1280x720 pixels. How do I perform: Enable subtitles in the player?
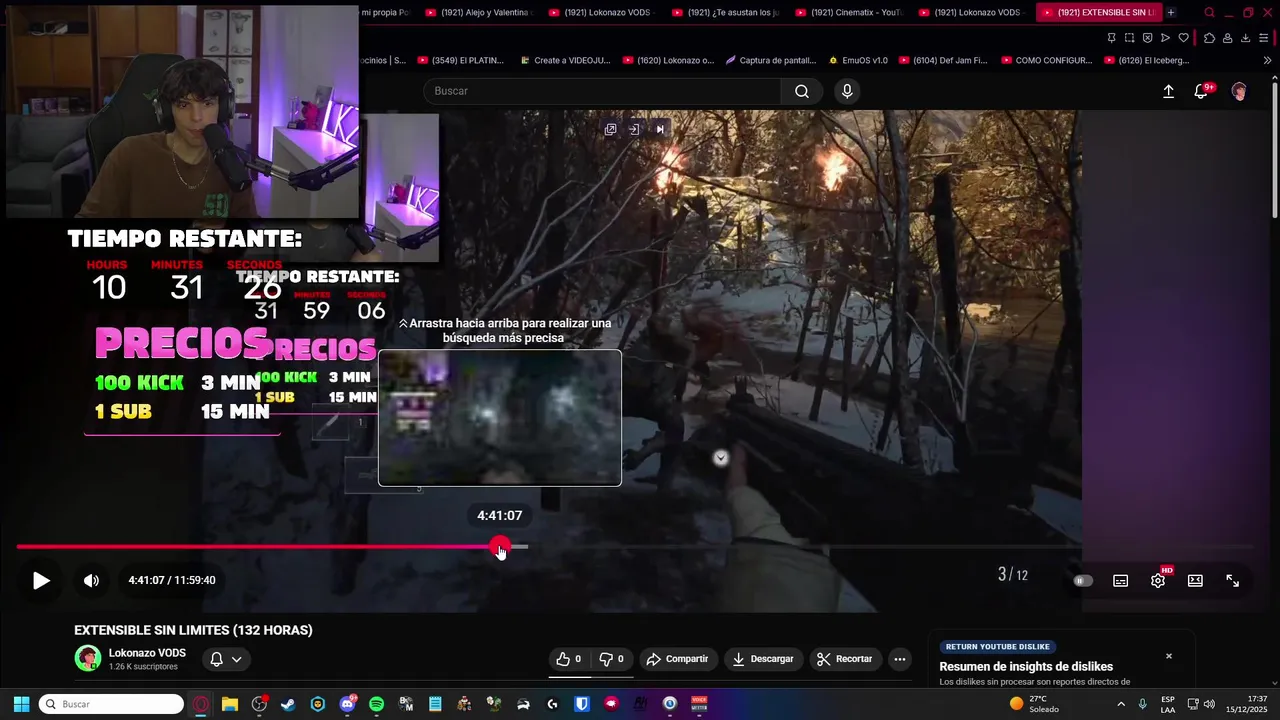tap(1121, 581)
